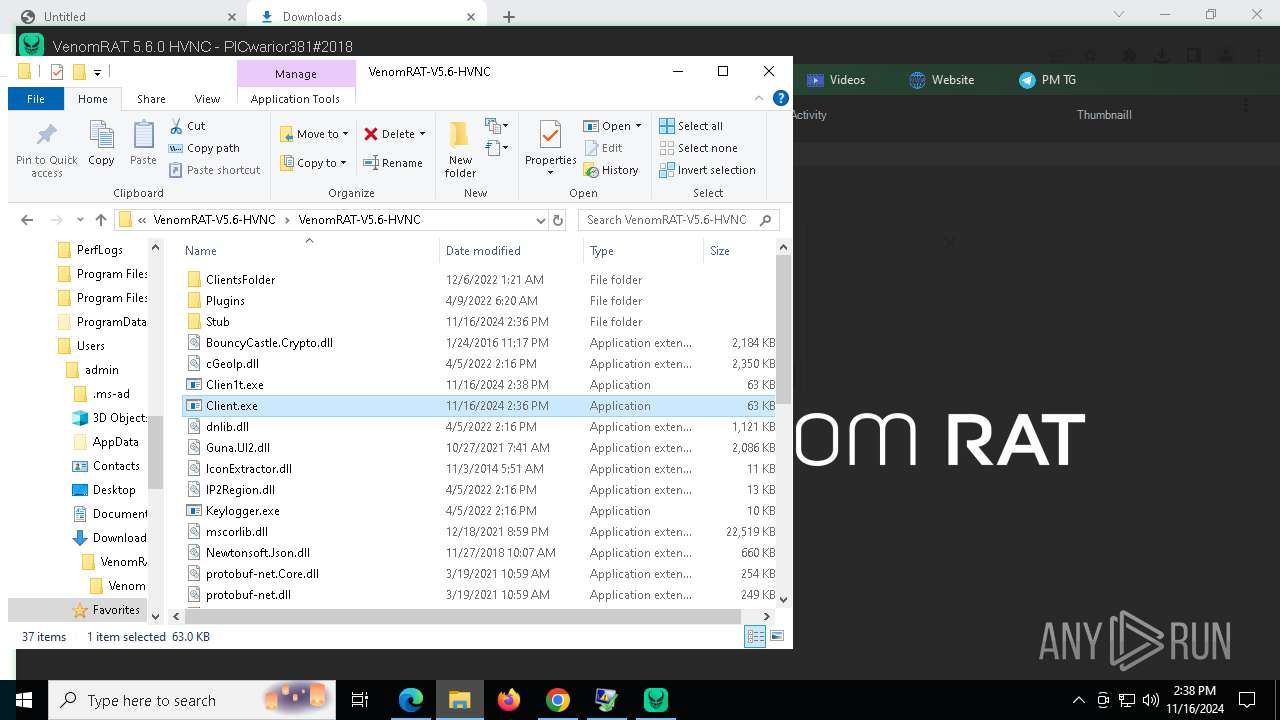
Task: Select the Keylogger.exe file
Action: coord(243,511)
